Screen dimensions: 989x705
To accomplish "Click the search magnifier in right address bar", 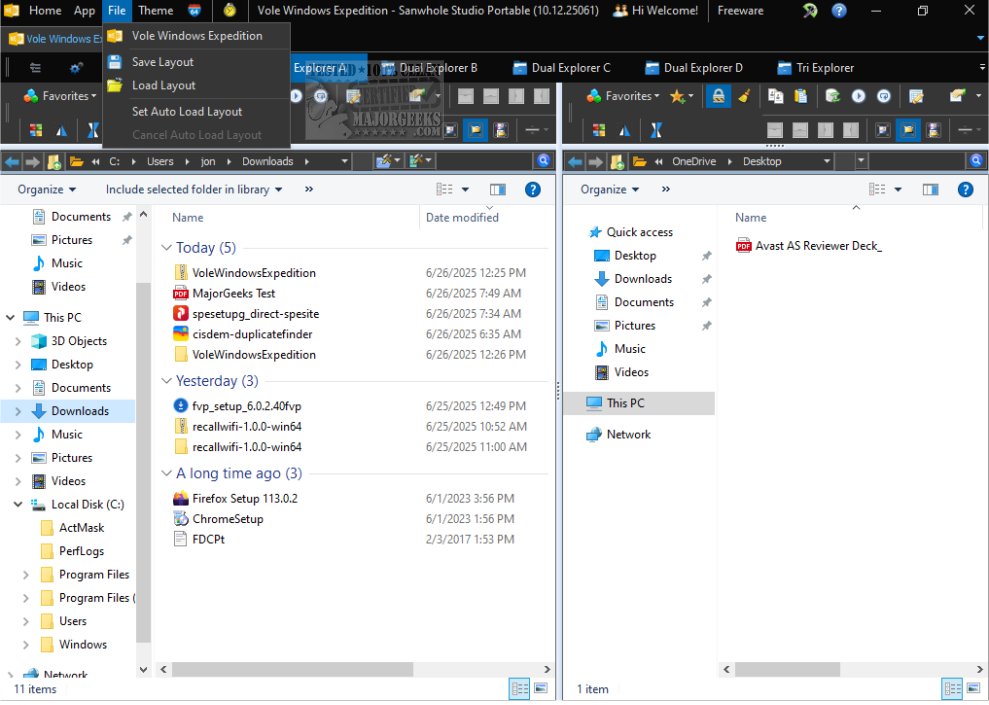I will [x=976, y=161].
